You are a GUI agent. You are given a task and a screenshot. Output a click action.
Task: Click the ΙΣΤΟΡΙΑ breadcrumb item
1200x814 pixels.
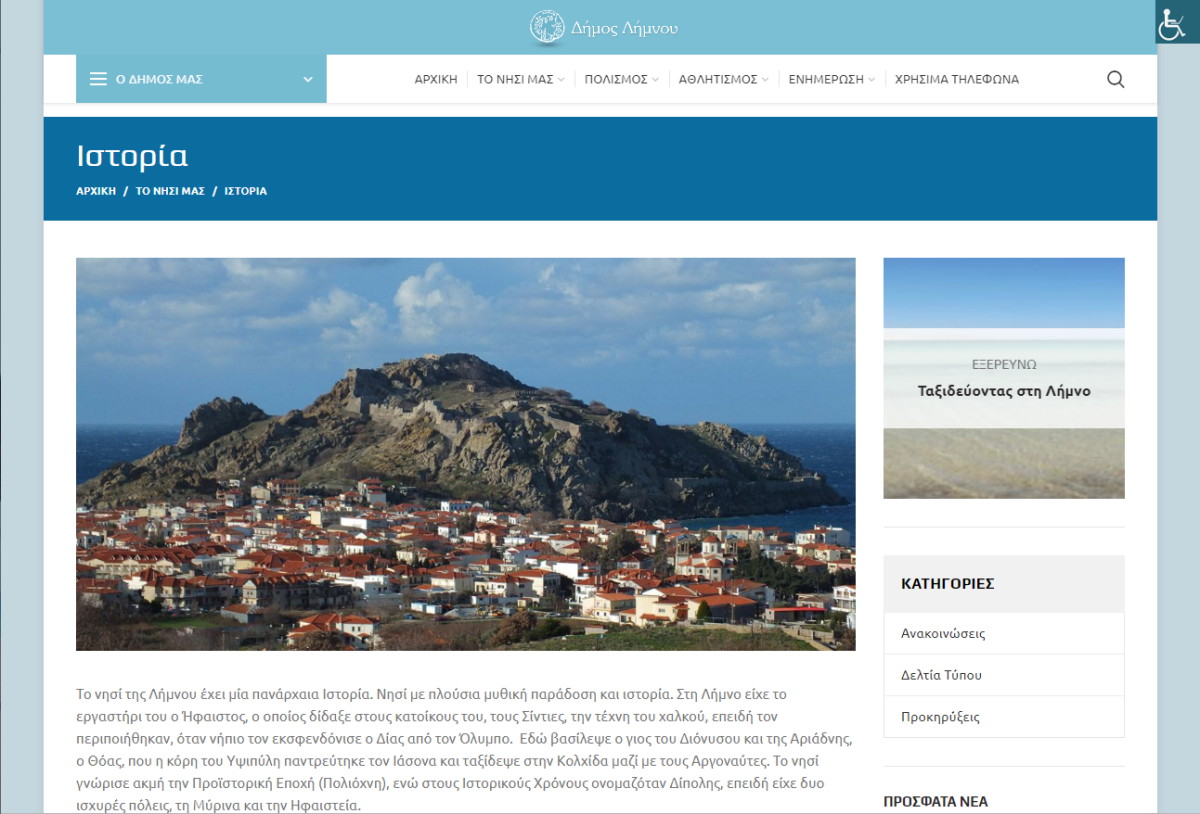click(x=245, y=190)
